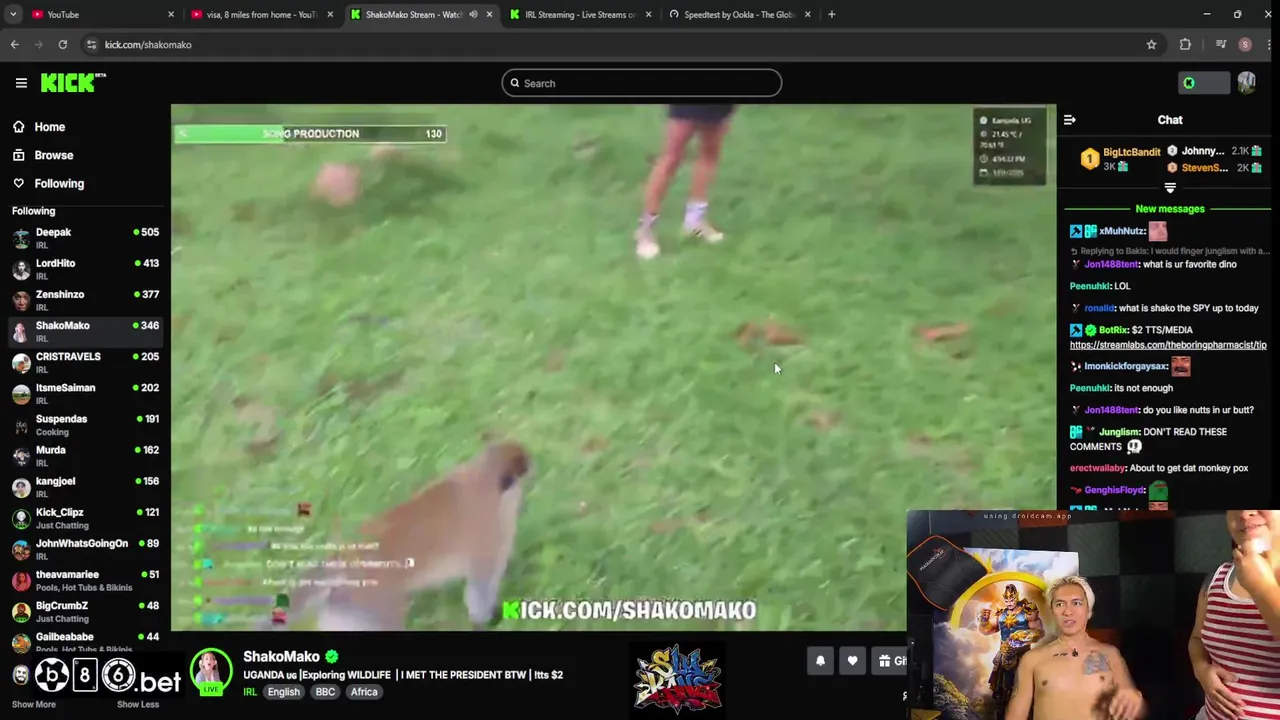
Task: Click the Johnny gifter entry
Action: point(1216,151)
